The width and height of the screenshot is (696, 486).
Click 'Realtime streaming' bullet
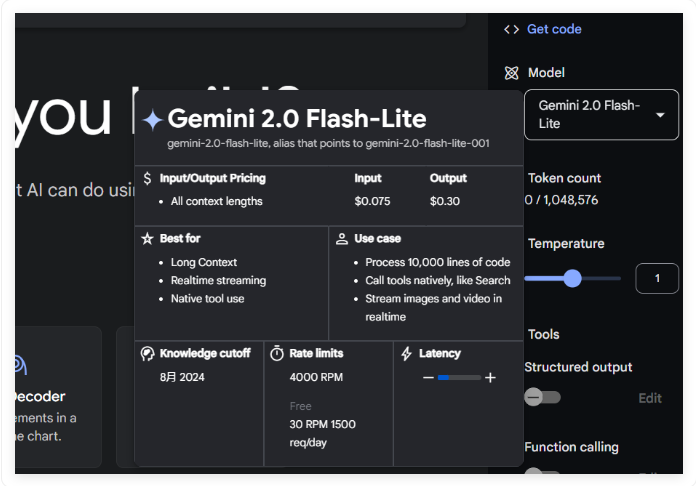[x=218, y=281]
